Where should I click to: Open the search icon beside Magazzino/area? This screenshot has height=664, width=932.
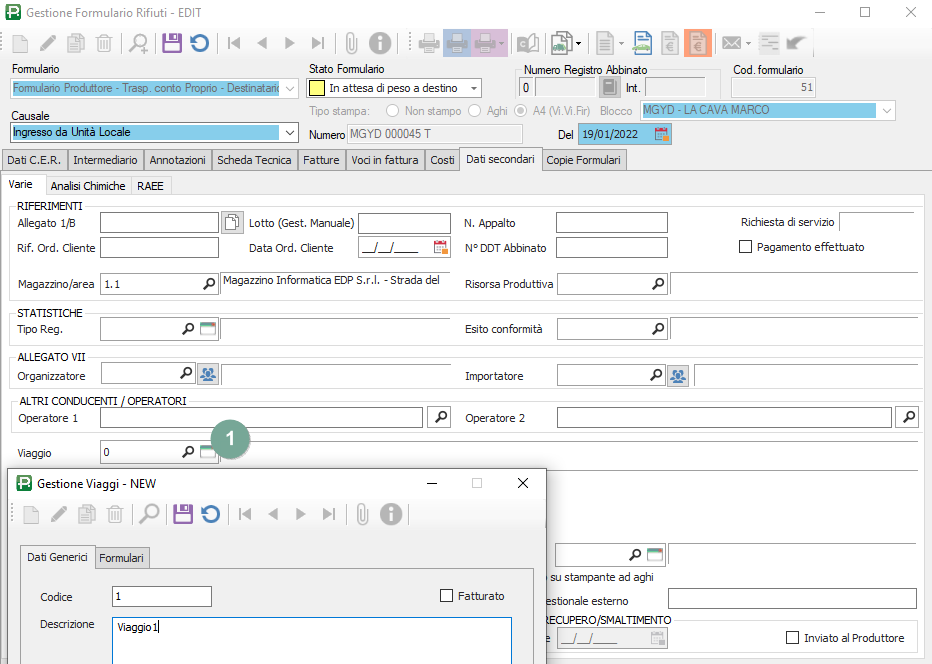209,284
